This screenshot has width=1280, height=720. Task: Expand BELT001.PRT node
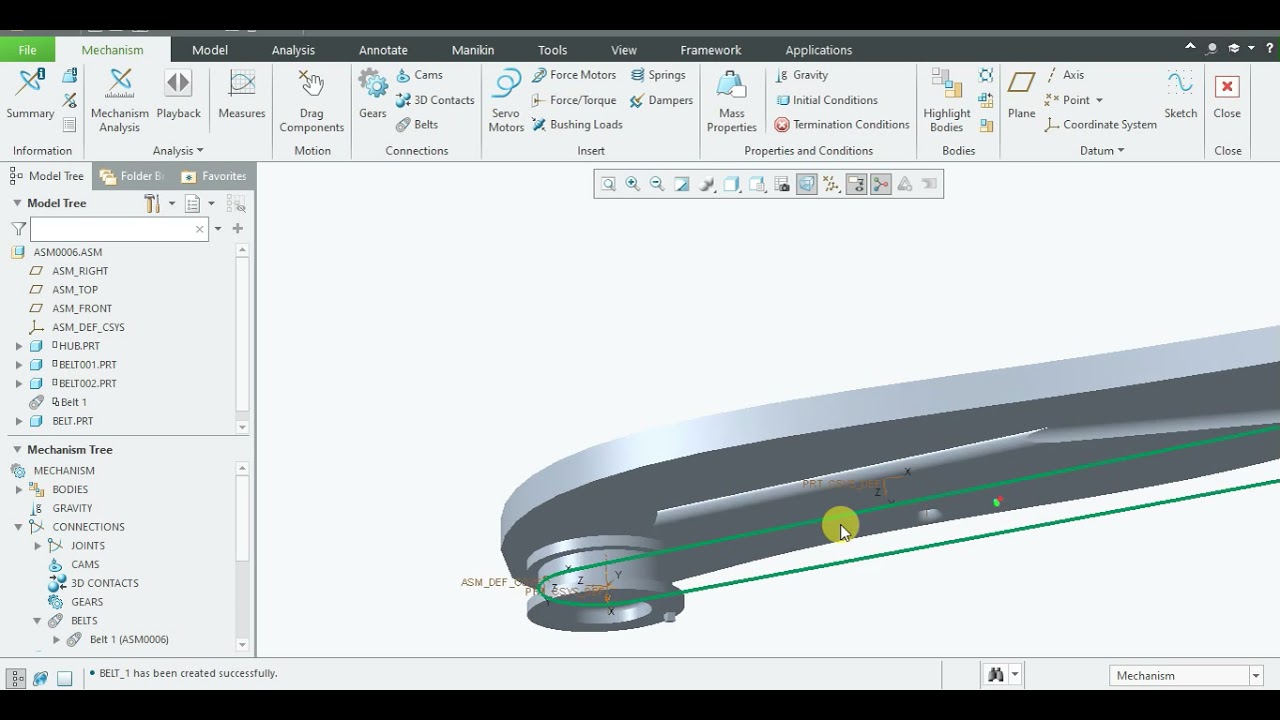pyautogui.click(x=19, y=365)
